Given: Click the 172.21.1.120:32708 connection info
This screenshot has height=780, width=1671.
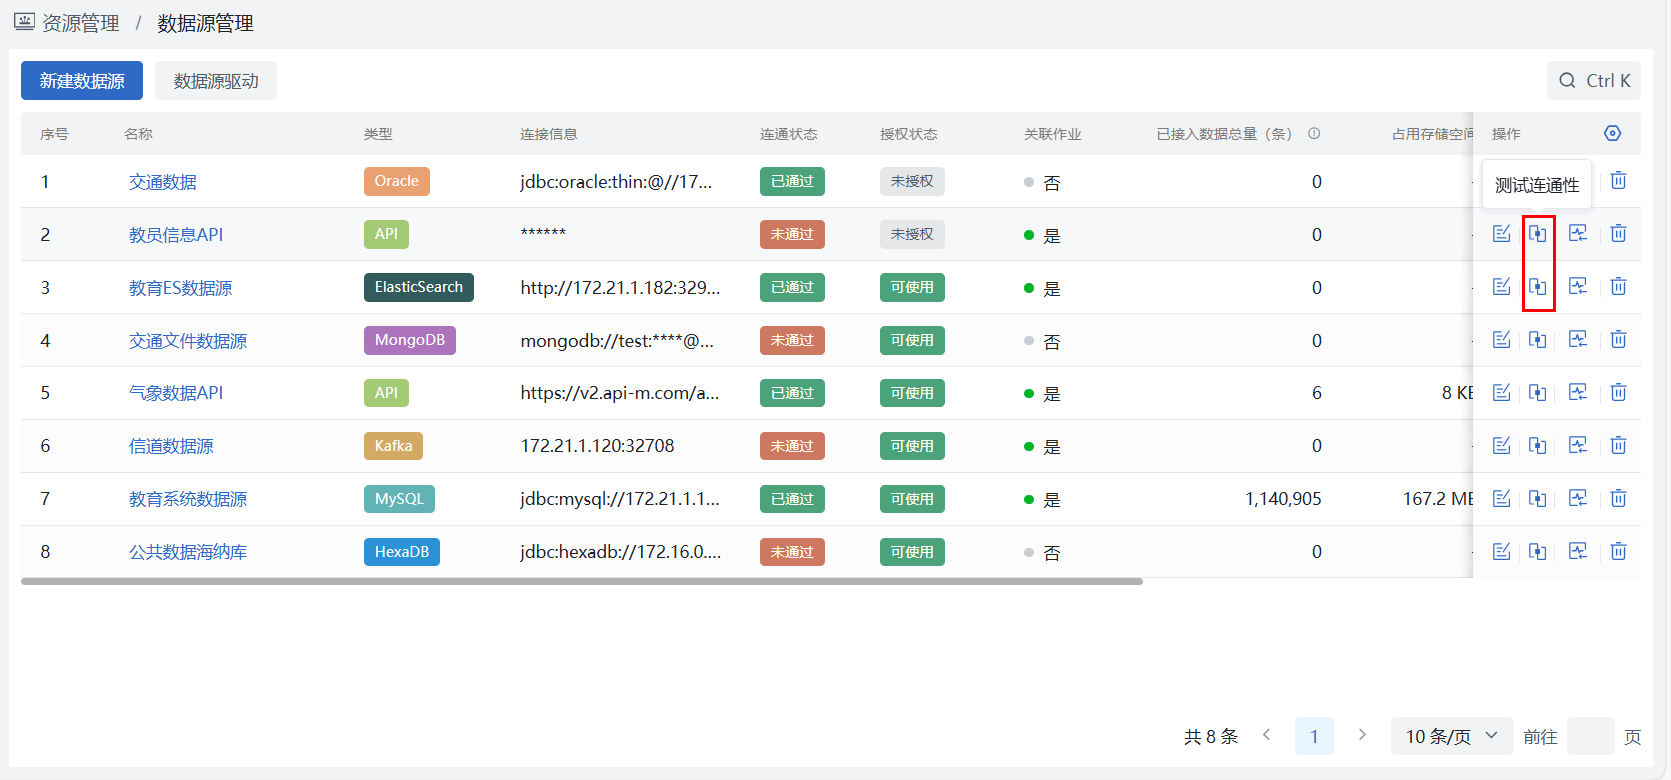Looking at the screenshot, I should click(598, 446).
